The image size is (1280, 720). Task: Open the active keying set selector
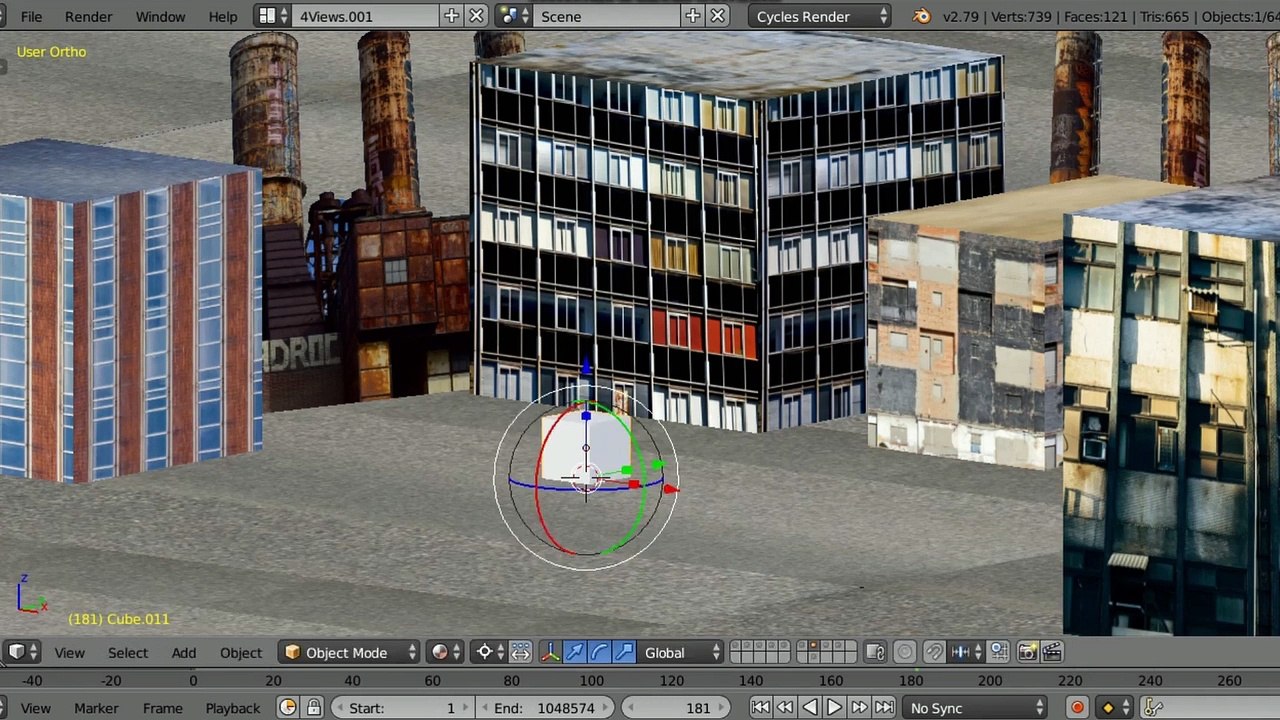pyautogui.click(x=1115, y=708)
